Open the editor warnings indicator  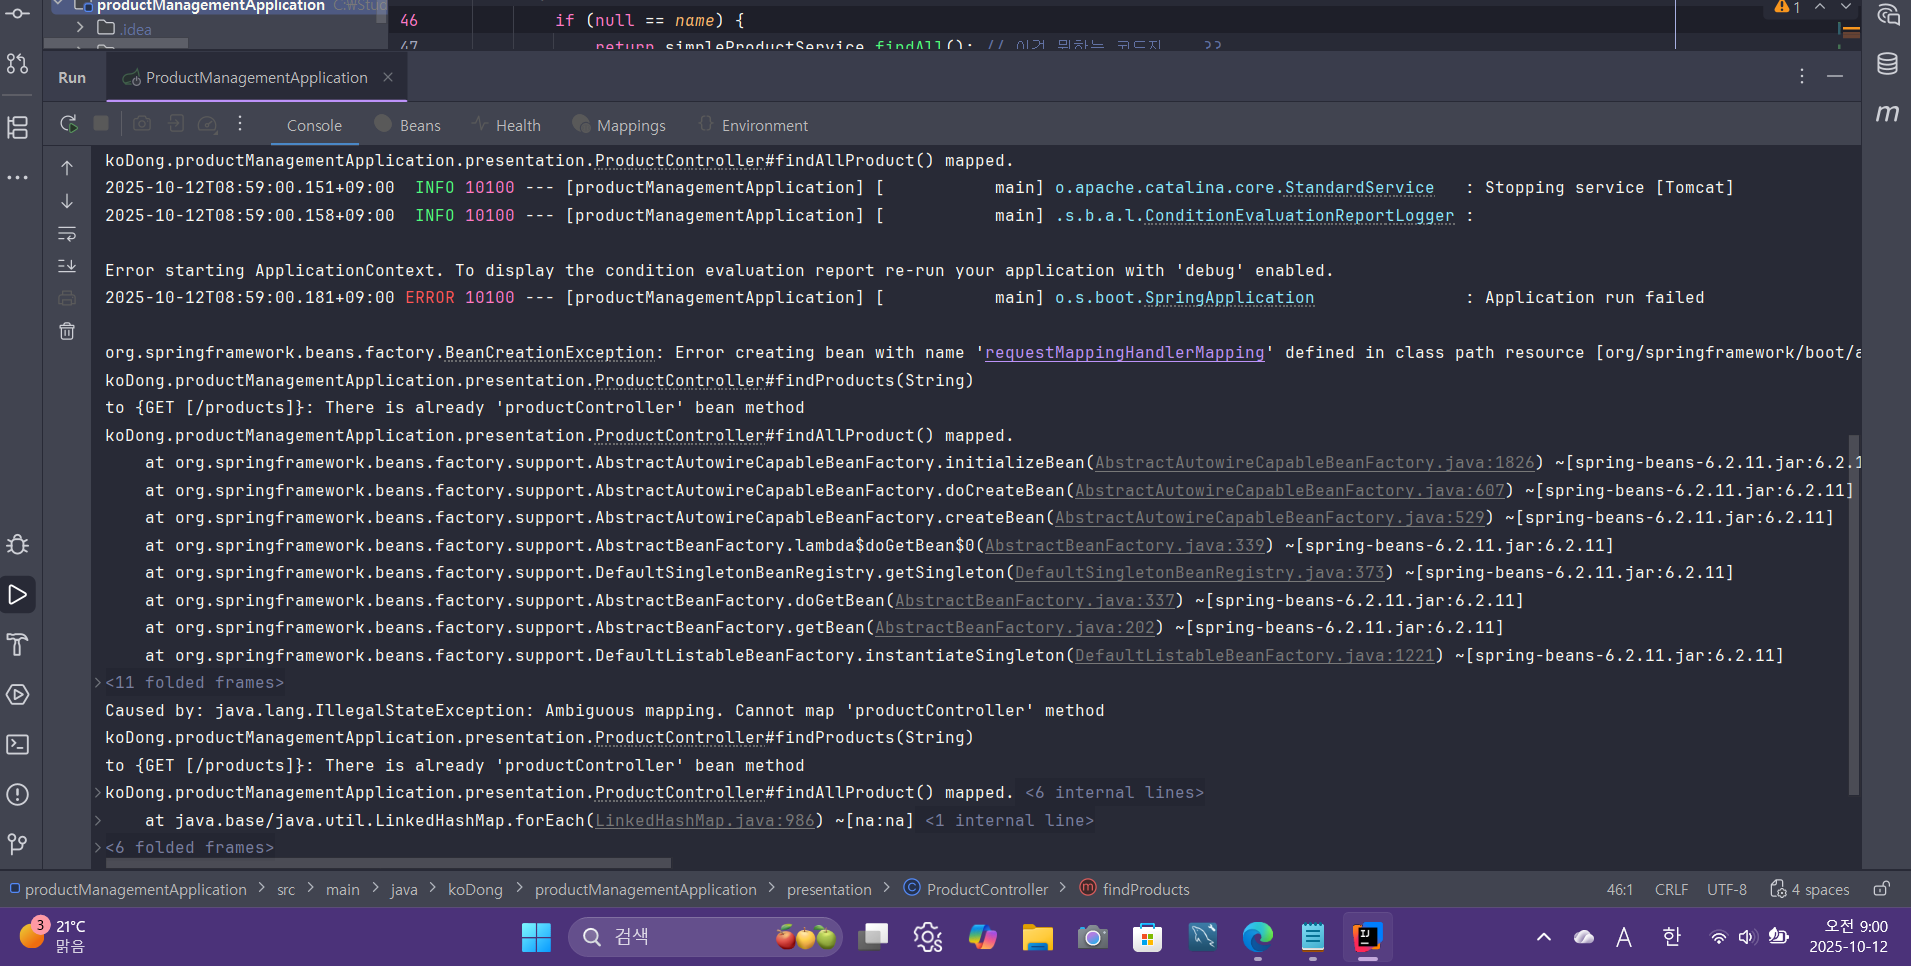tap(1787, 7)
